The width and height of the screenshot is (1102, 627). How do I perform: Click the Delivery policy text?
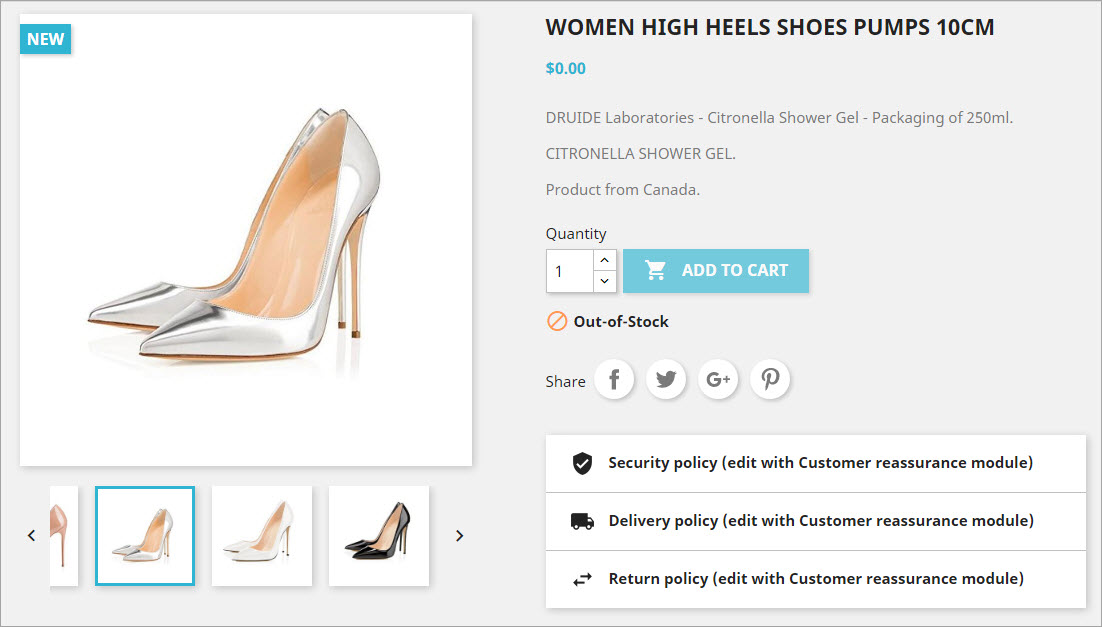pos(821,521)
